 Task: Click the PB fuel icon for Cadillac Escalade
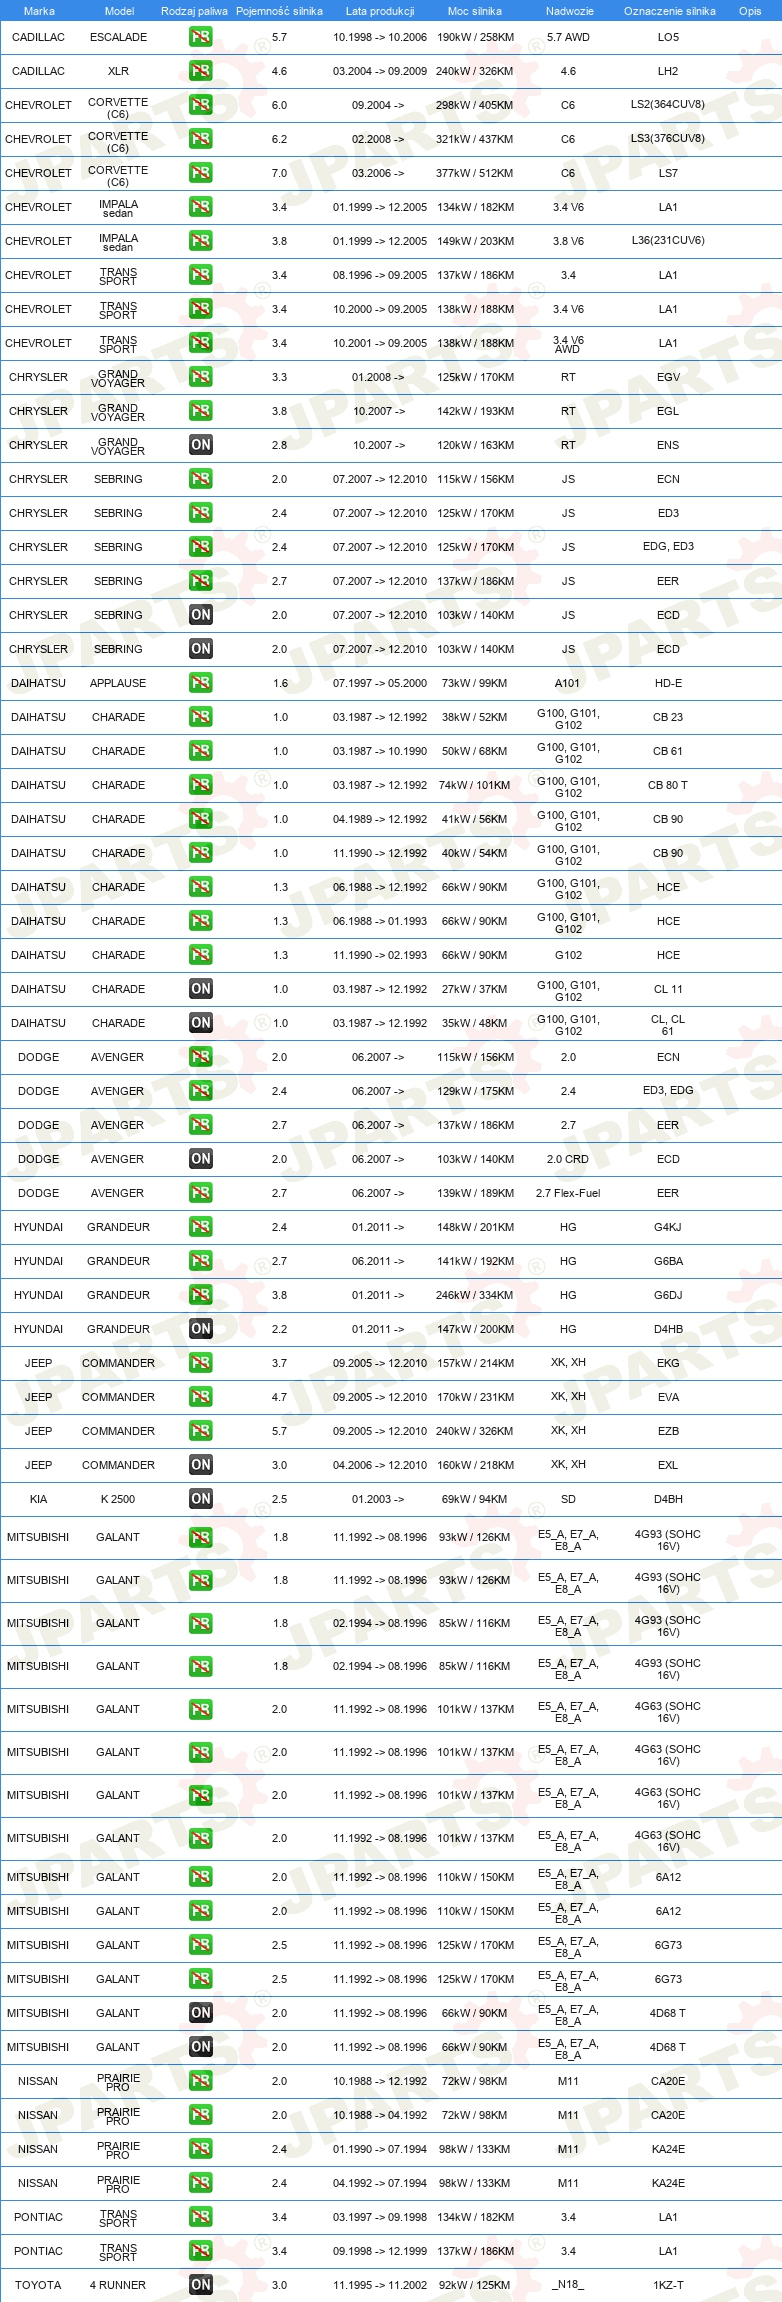point(200,37)
